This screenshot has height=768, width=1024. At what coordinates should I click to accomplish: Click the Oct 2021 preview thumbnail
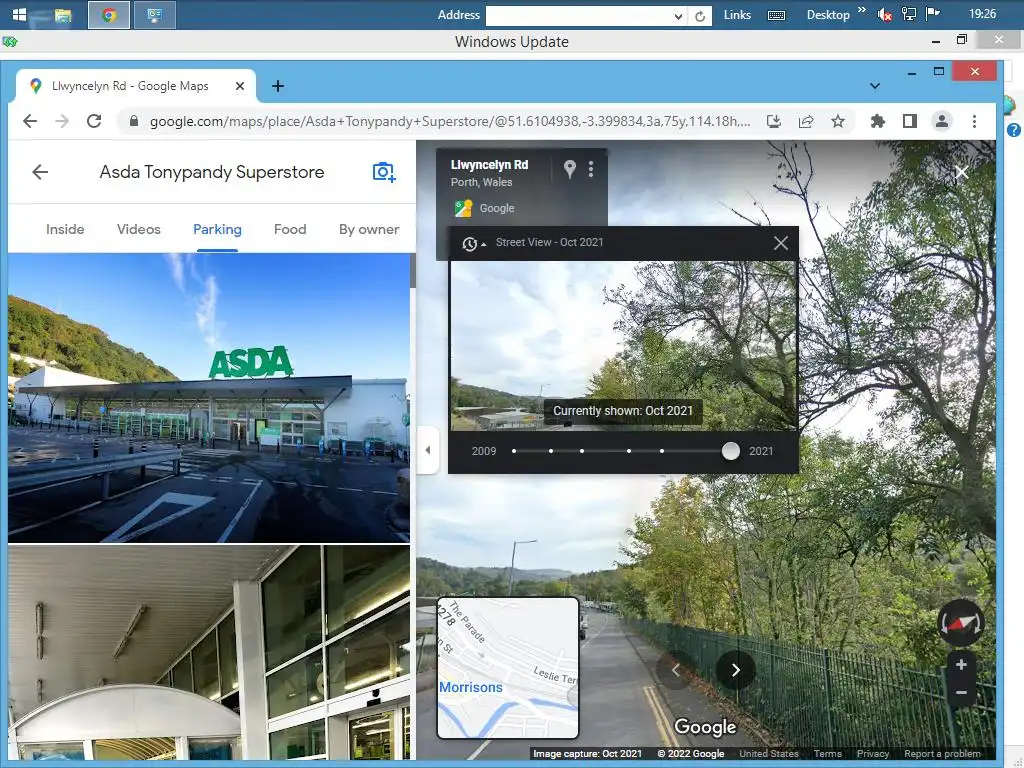coord(624,345)
